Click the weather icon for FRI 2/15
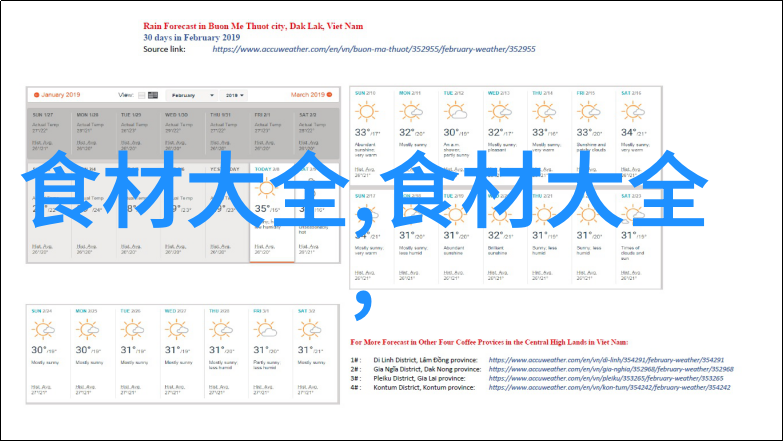Image resolution: width=784 pixels, height=442 pixels. pyautogui.click(x=589, y=112)
